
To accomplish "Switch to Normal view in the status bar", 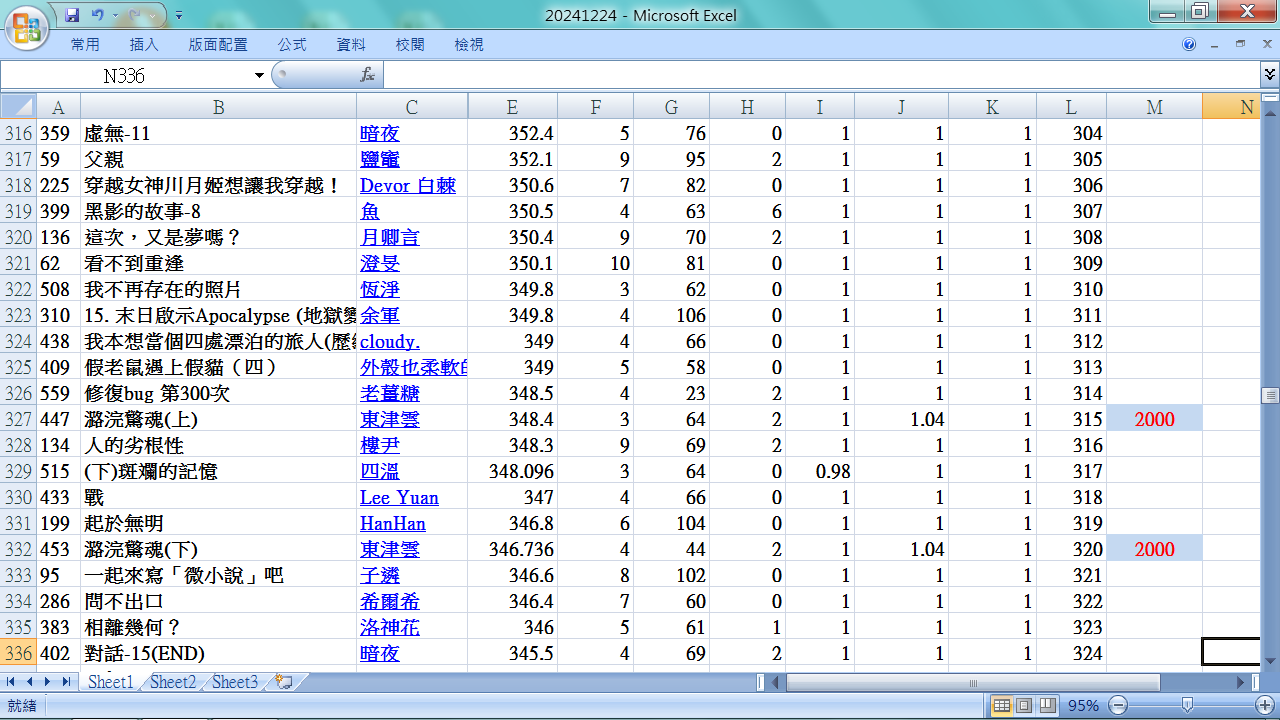I will point(1002,705).
